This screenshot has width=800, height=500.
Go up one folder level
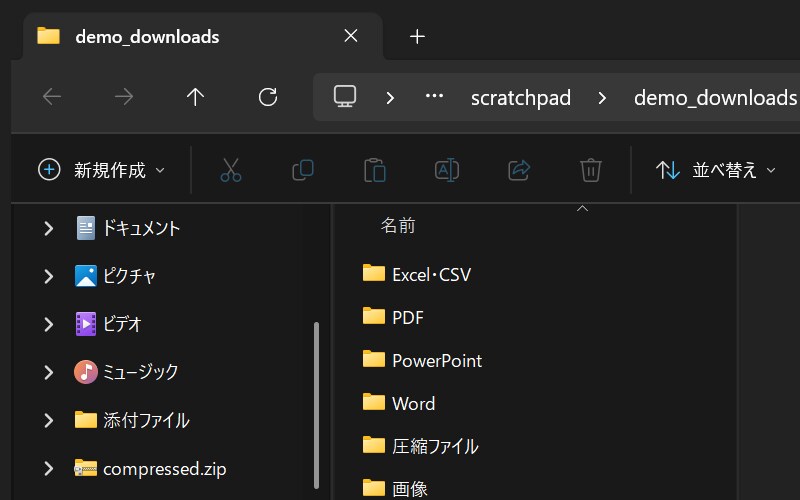point(195,96)
